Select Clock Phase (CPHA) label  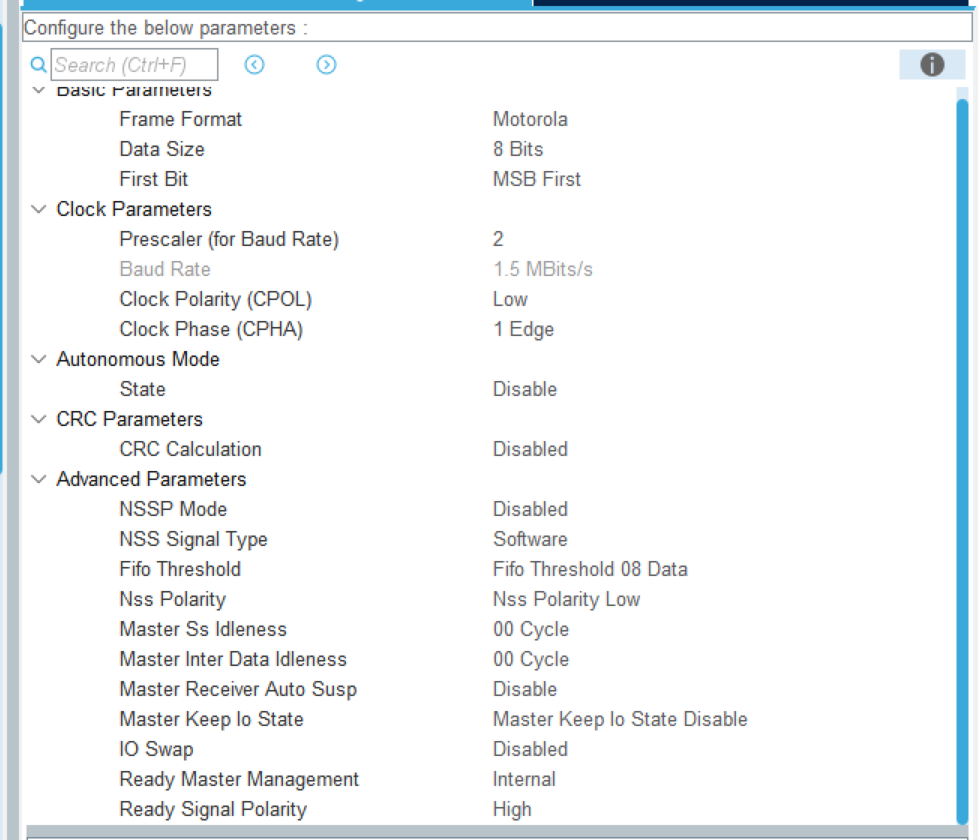pyautogui.click(x=211, y=329)
